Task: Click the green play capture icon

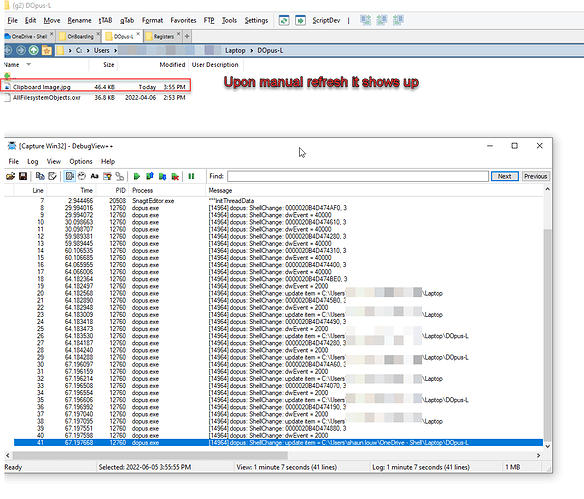Action: [137, 176]
